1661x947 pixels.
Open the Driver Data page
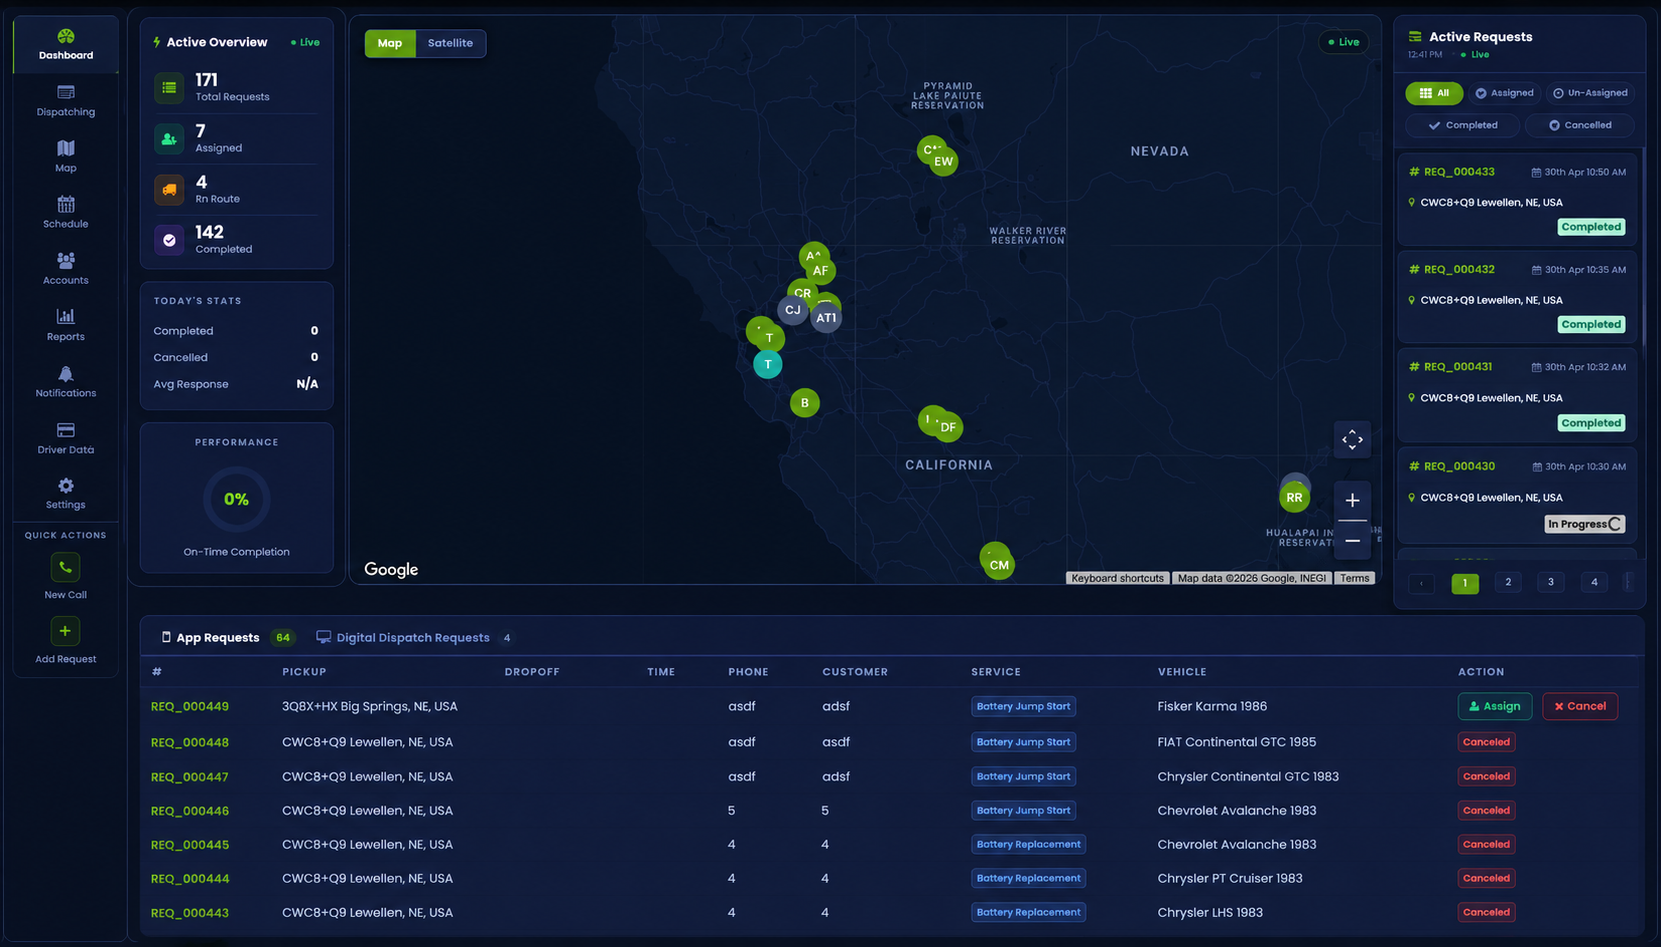(x=66, y=438)
